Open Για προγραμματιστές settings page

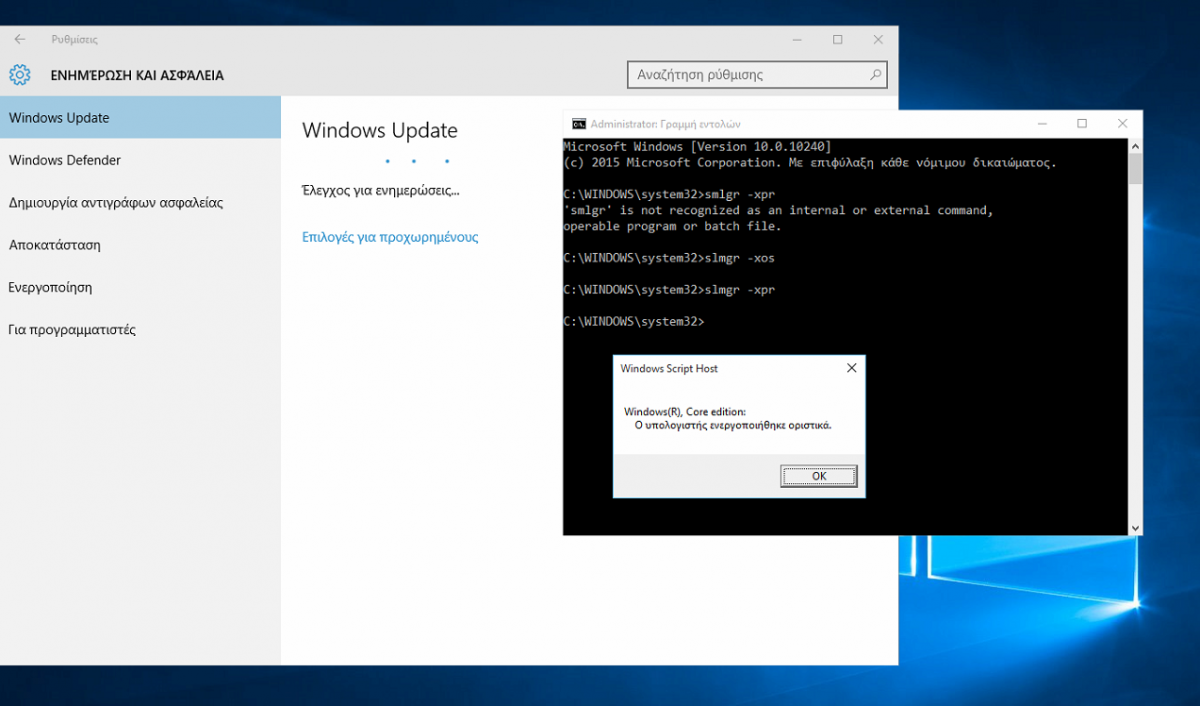(x=140, y=329)
